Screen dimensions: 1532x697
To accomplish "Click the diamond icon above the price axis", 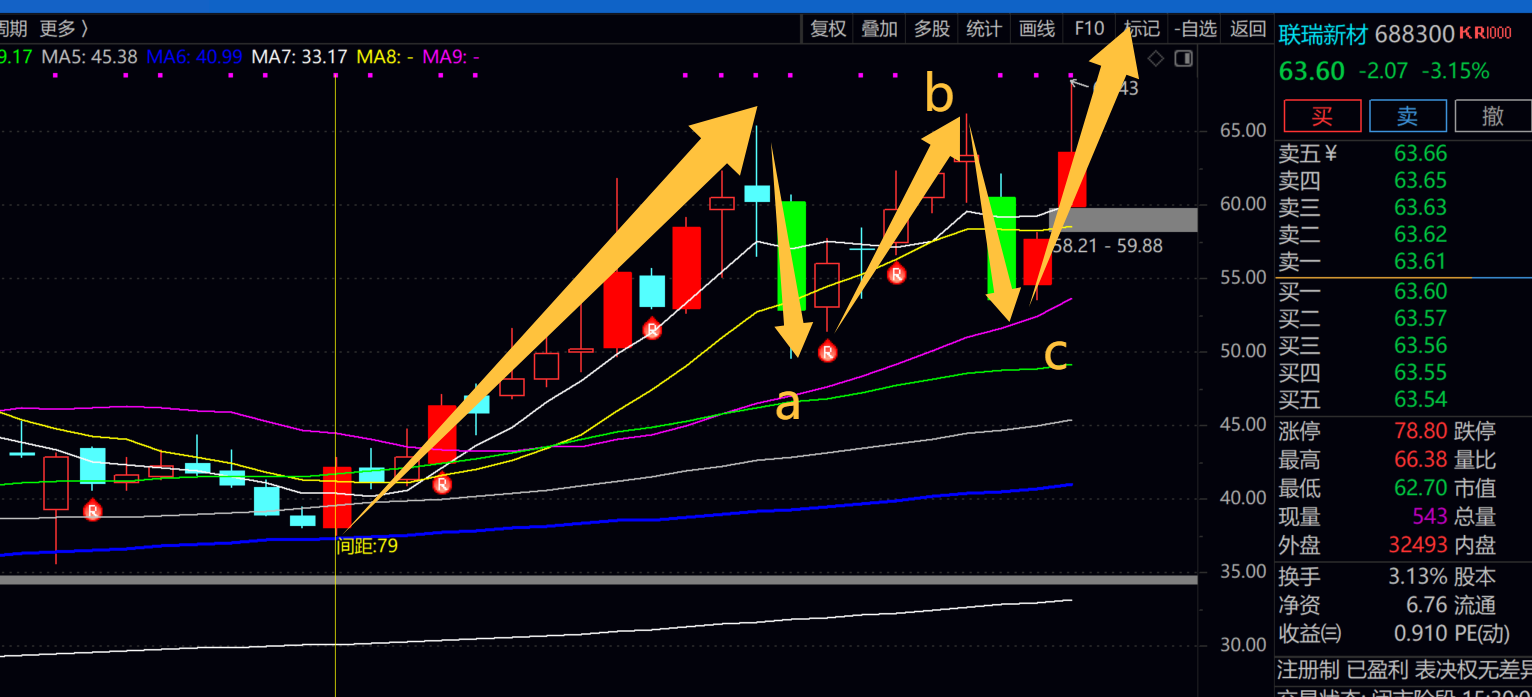I will pyautogui.click(x=1156, y=59).
